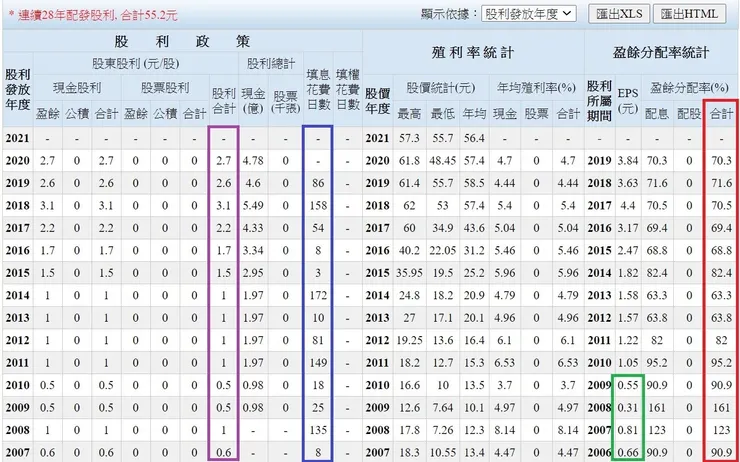Select EPS value 0.31
The image size is (740, 462).
click(628, 408)
